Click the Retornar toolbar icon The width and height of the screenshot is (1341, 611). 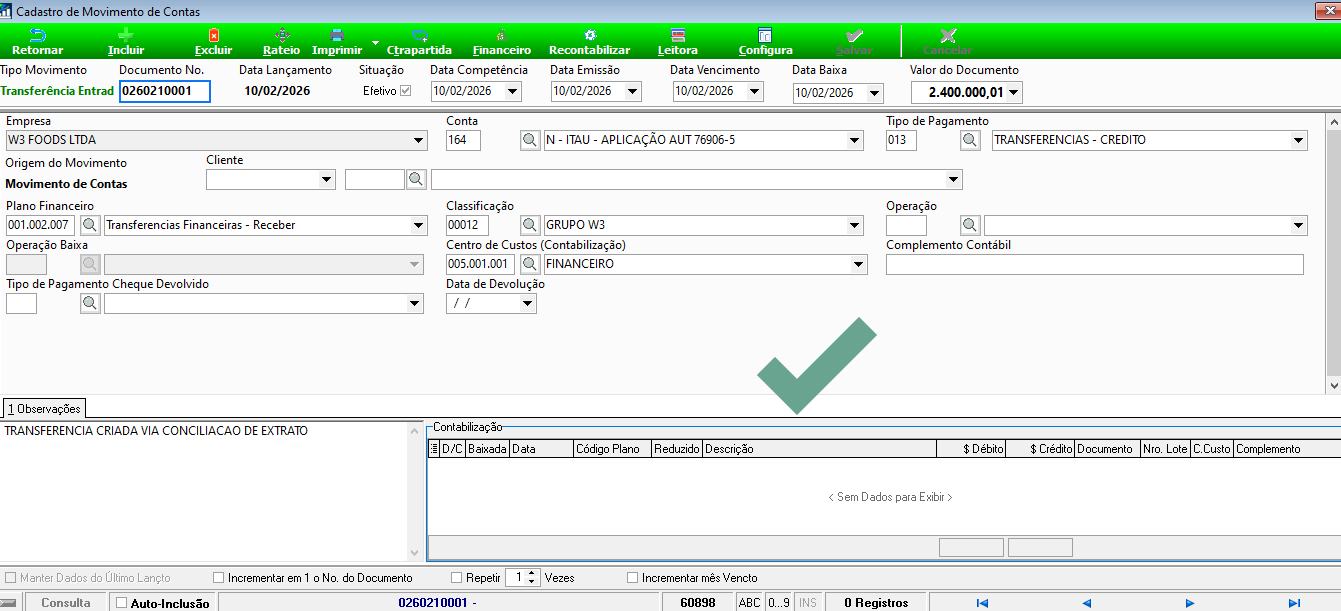click(38, 42)
